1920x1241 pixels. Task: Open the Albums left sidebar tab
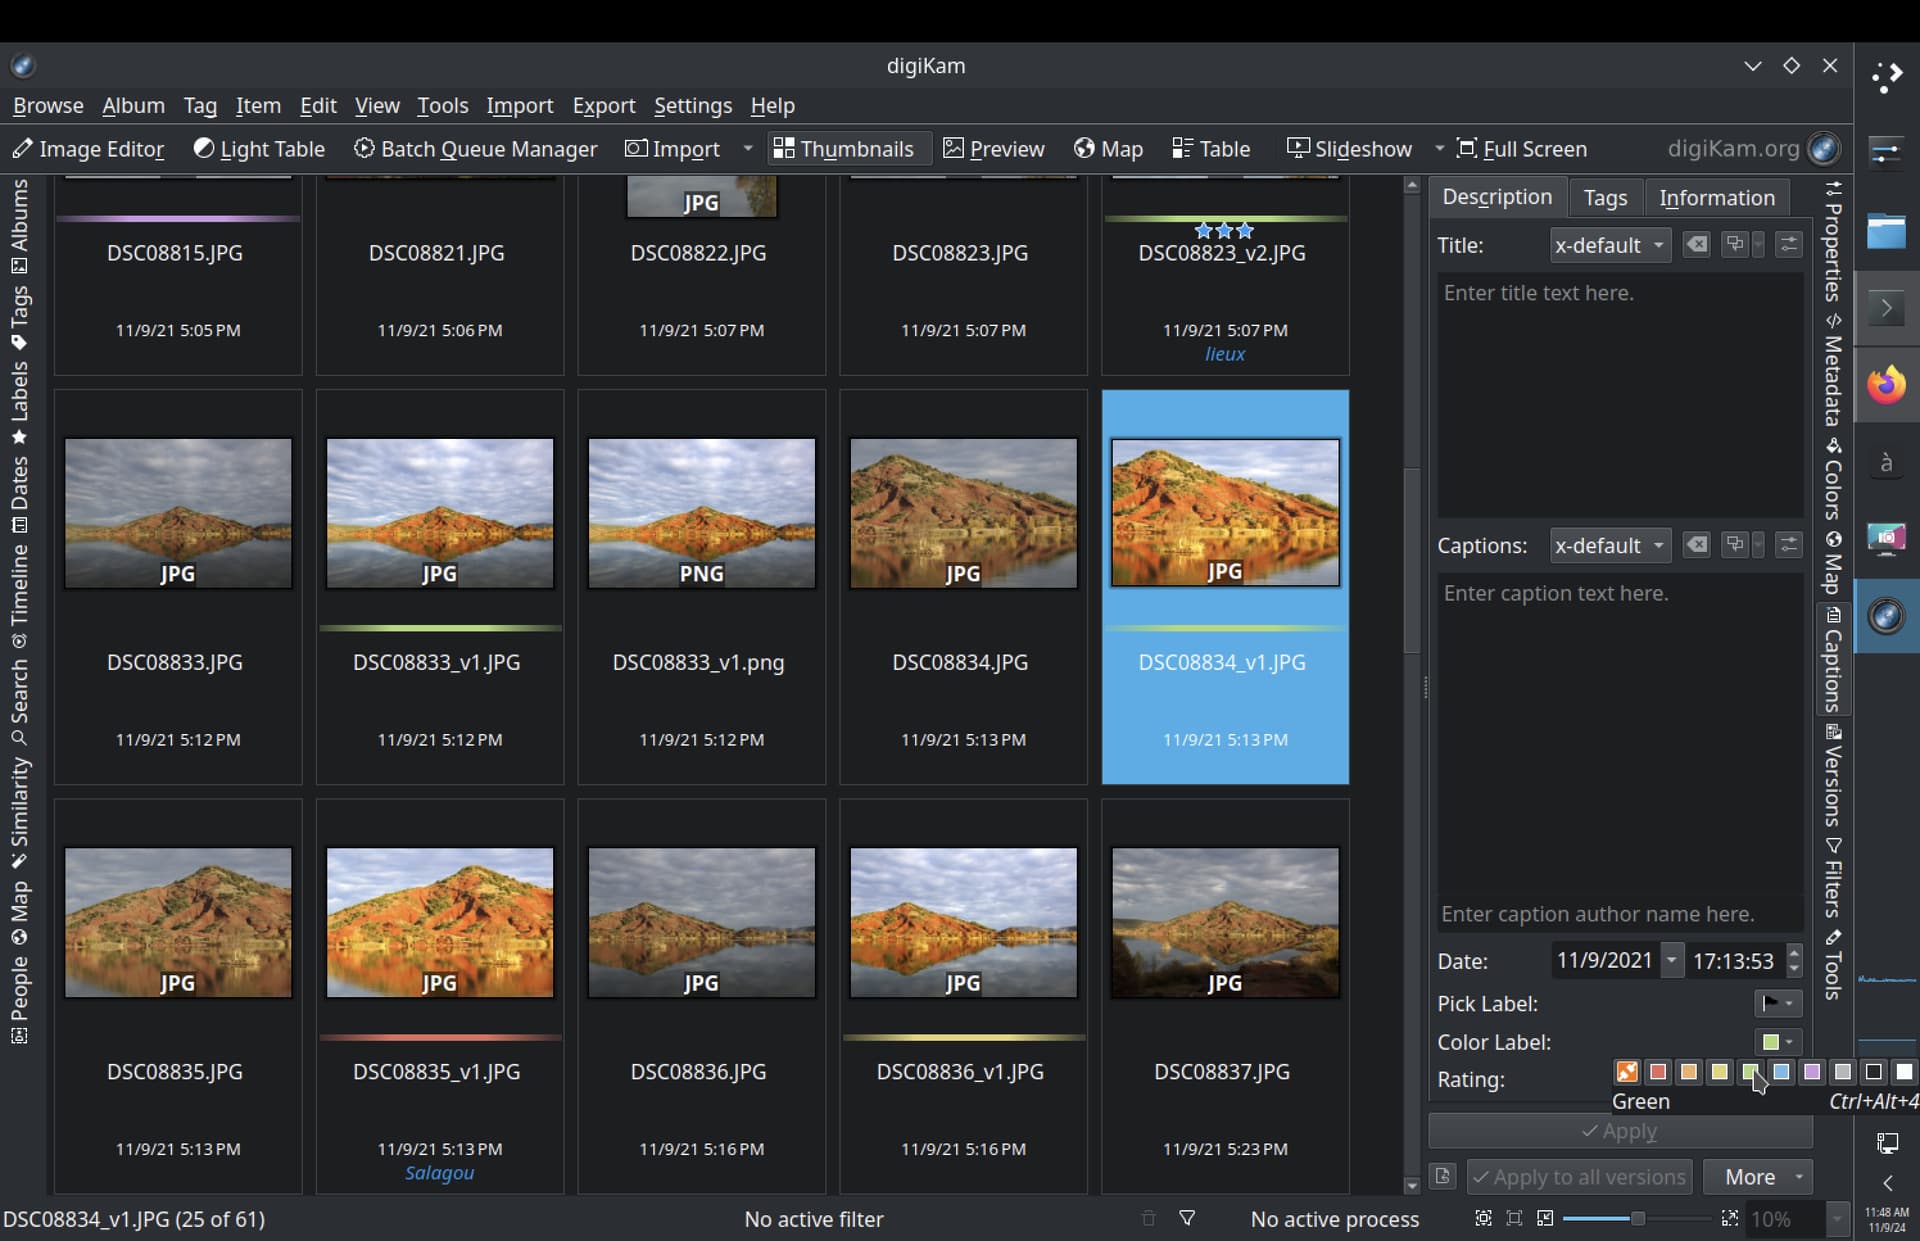(19, 226)
